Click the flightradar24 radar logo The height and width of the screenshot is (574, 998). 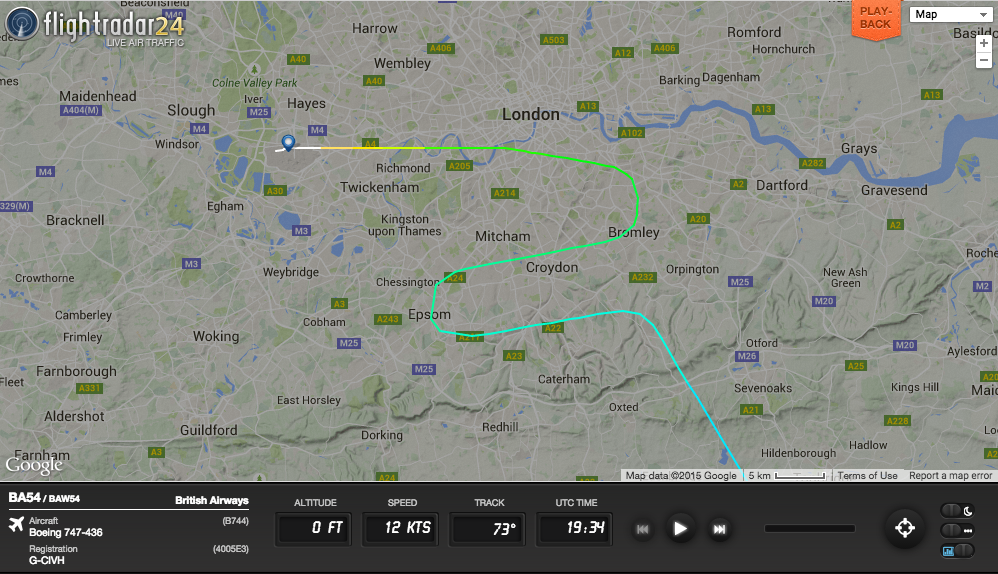click(22, 24)
